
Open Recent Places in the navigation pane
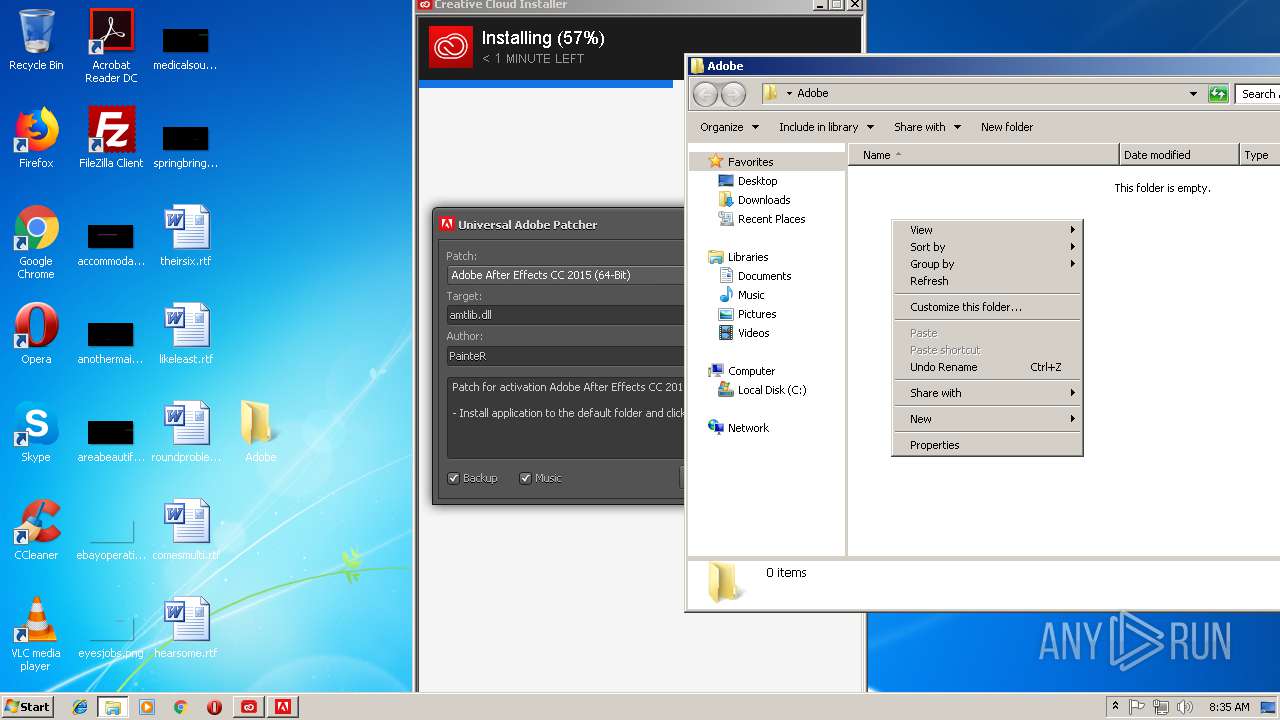click(x=771, y=219)
